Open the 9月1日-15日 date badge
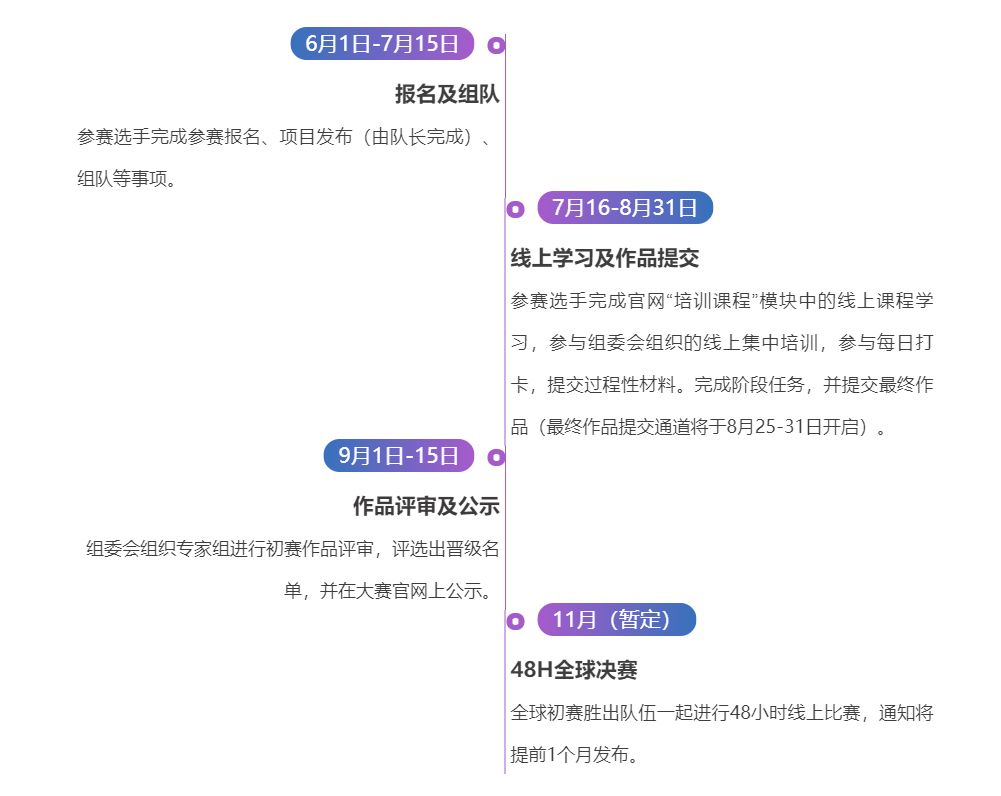 [x=398, y=456]
